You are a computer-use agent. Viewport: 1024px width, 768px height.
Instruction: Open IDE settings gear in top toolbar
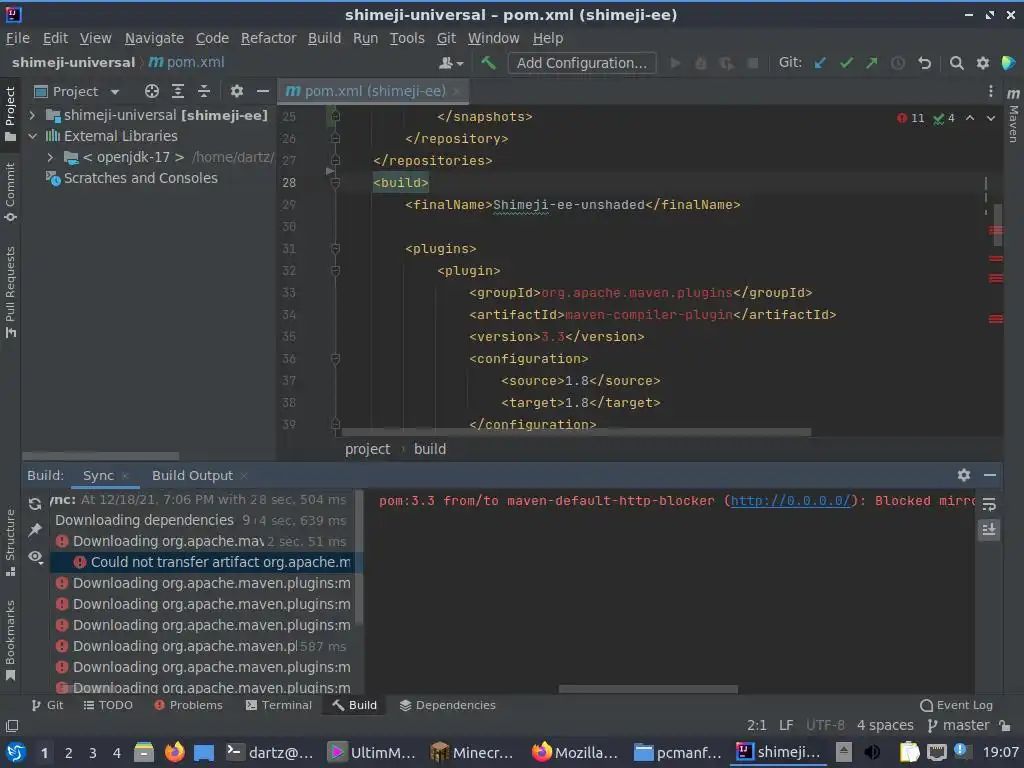click(983, 63)
